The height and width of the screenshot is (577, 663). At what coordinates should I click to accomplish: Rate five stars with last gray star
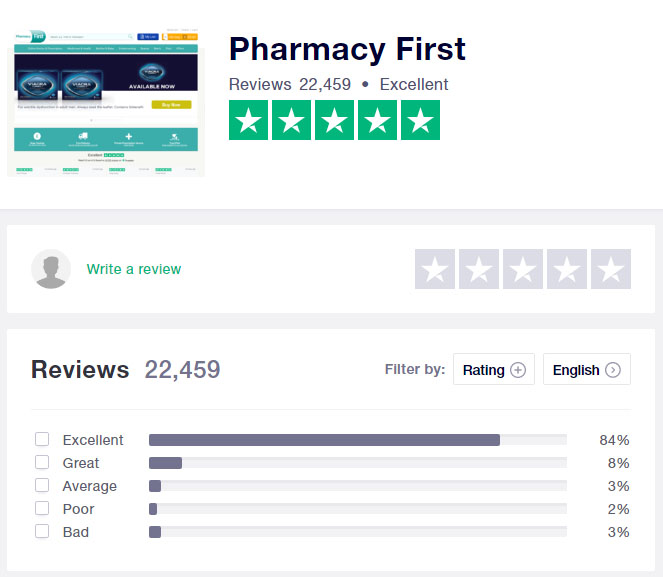pos(611,269)
